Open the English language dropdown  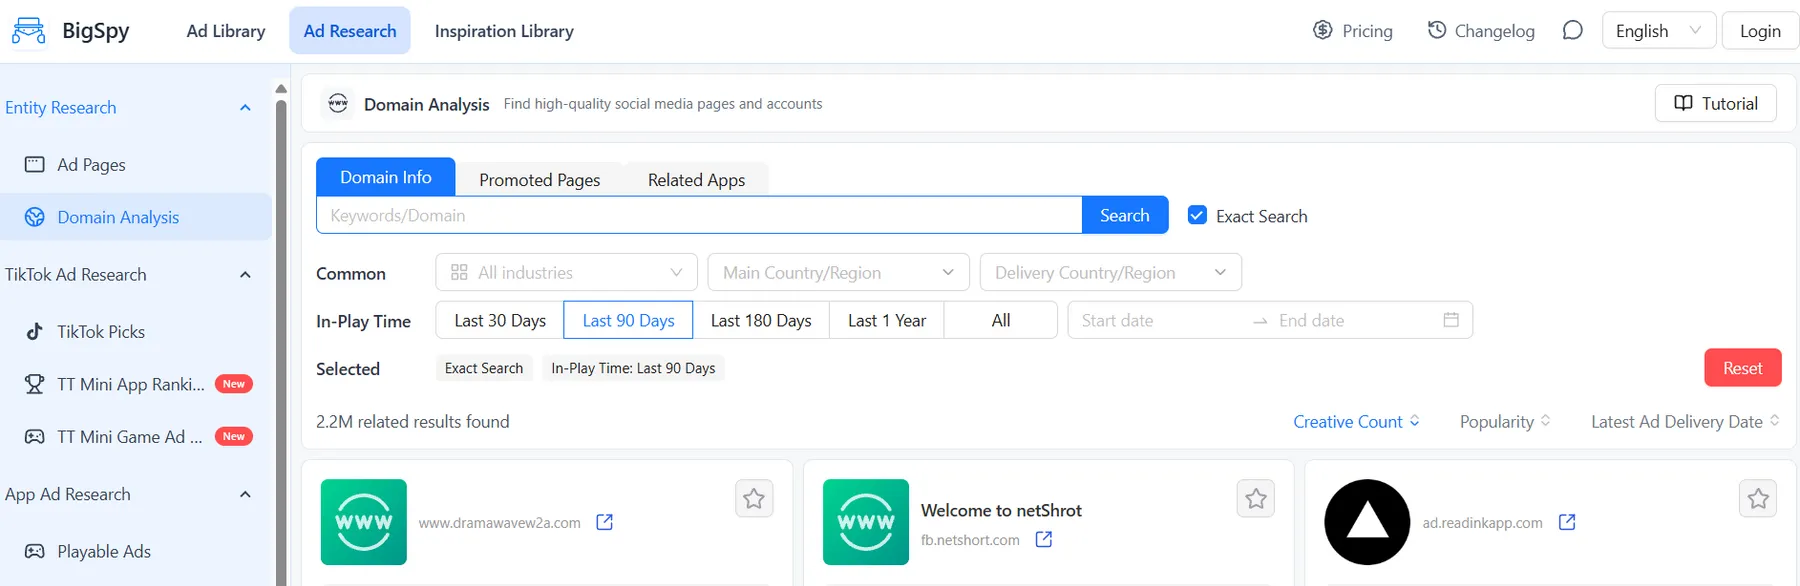(x=1659, y=31)
